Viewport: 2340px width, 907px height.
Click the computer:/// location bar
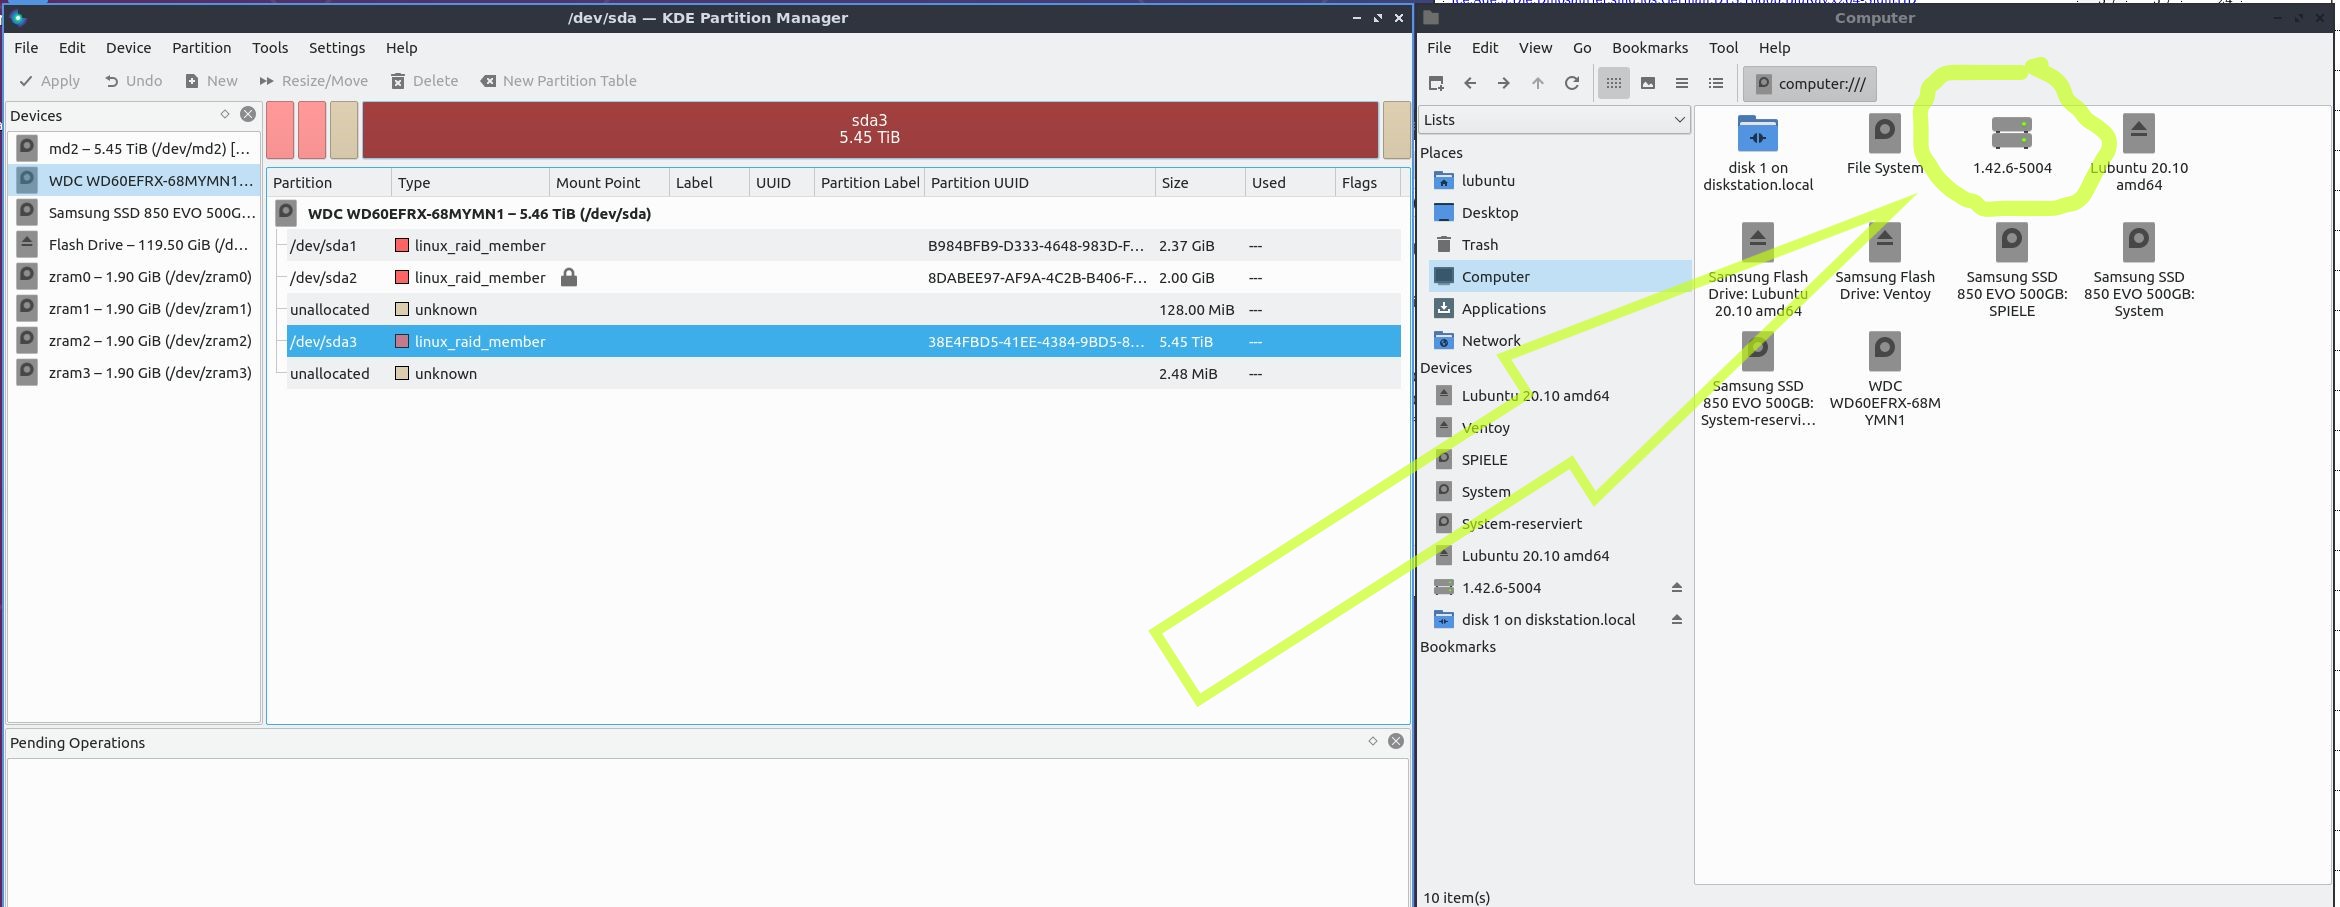point(1810,84)
